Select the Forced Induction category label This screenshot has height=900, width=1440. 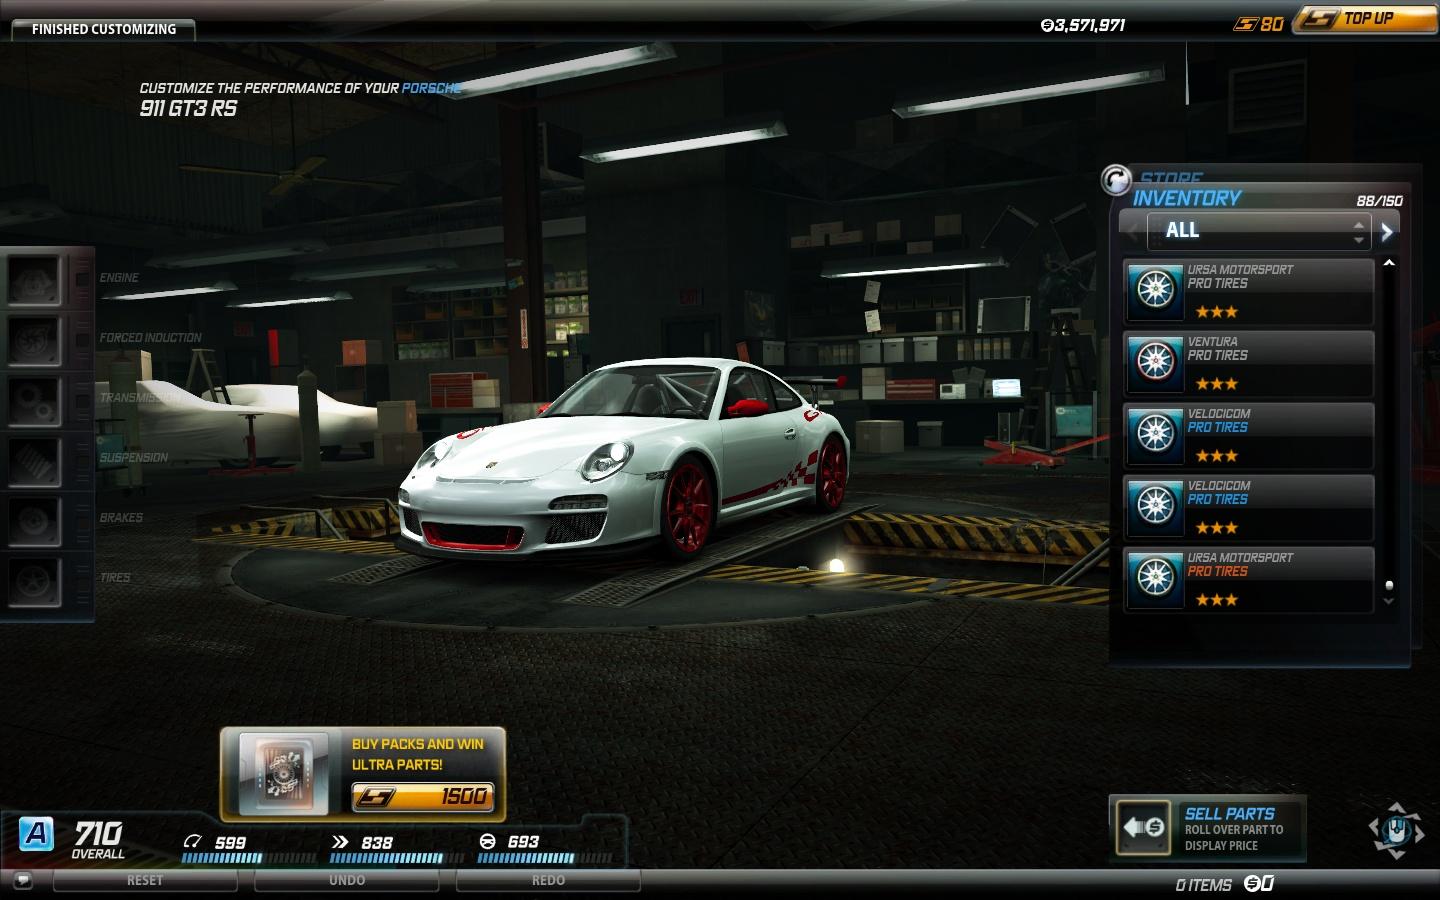click(150, 338)
